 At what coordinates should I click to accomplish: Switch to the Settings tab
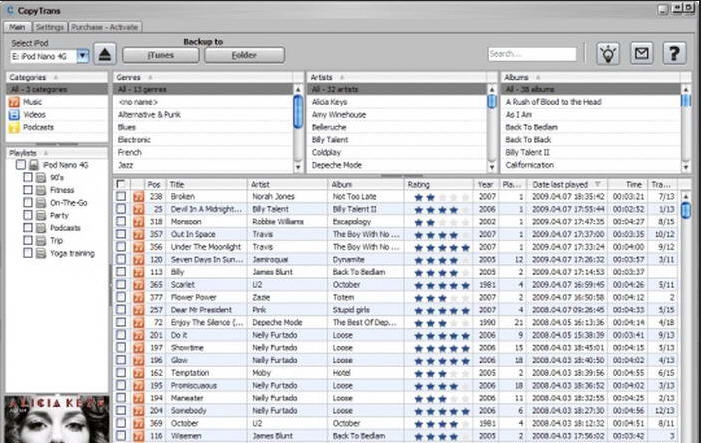coord(50,27)
